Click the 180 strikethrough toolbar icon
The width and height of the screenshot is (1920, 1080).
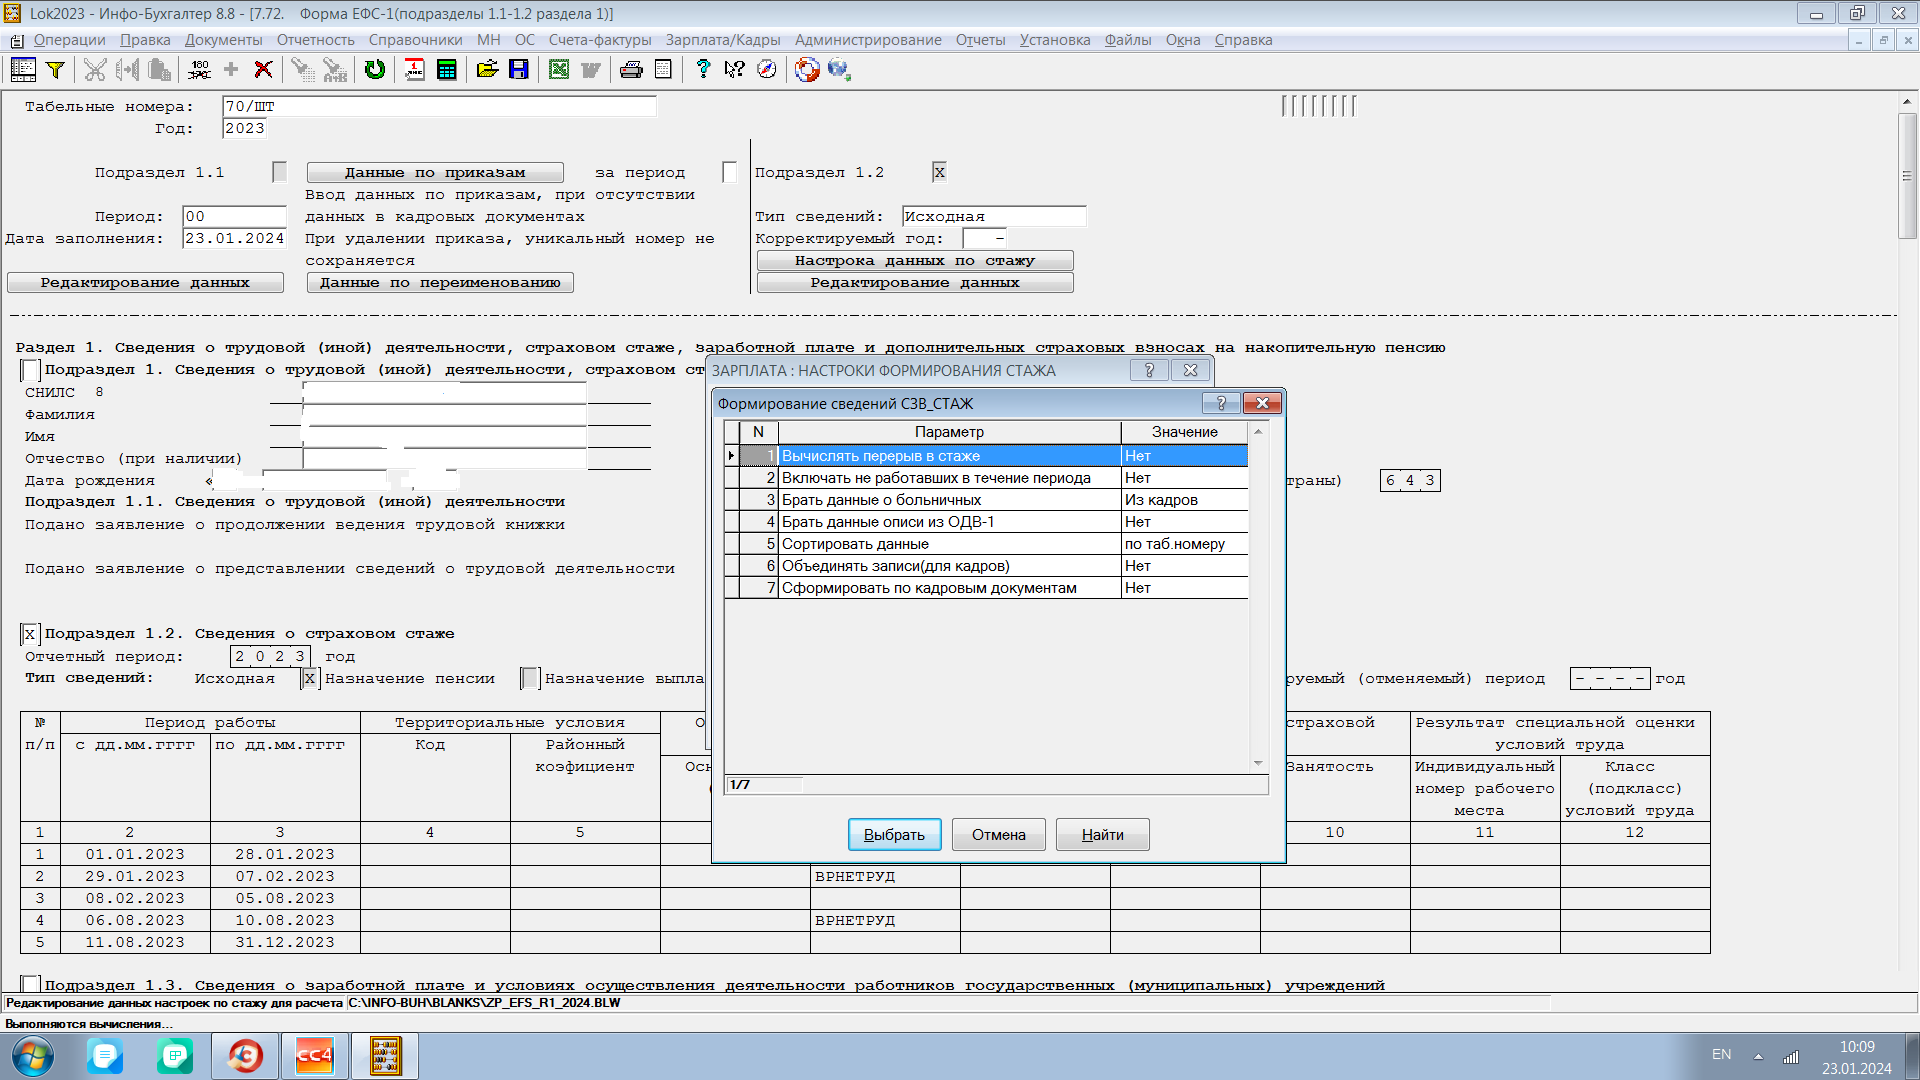pos(199,69)
